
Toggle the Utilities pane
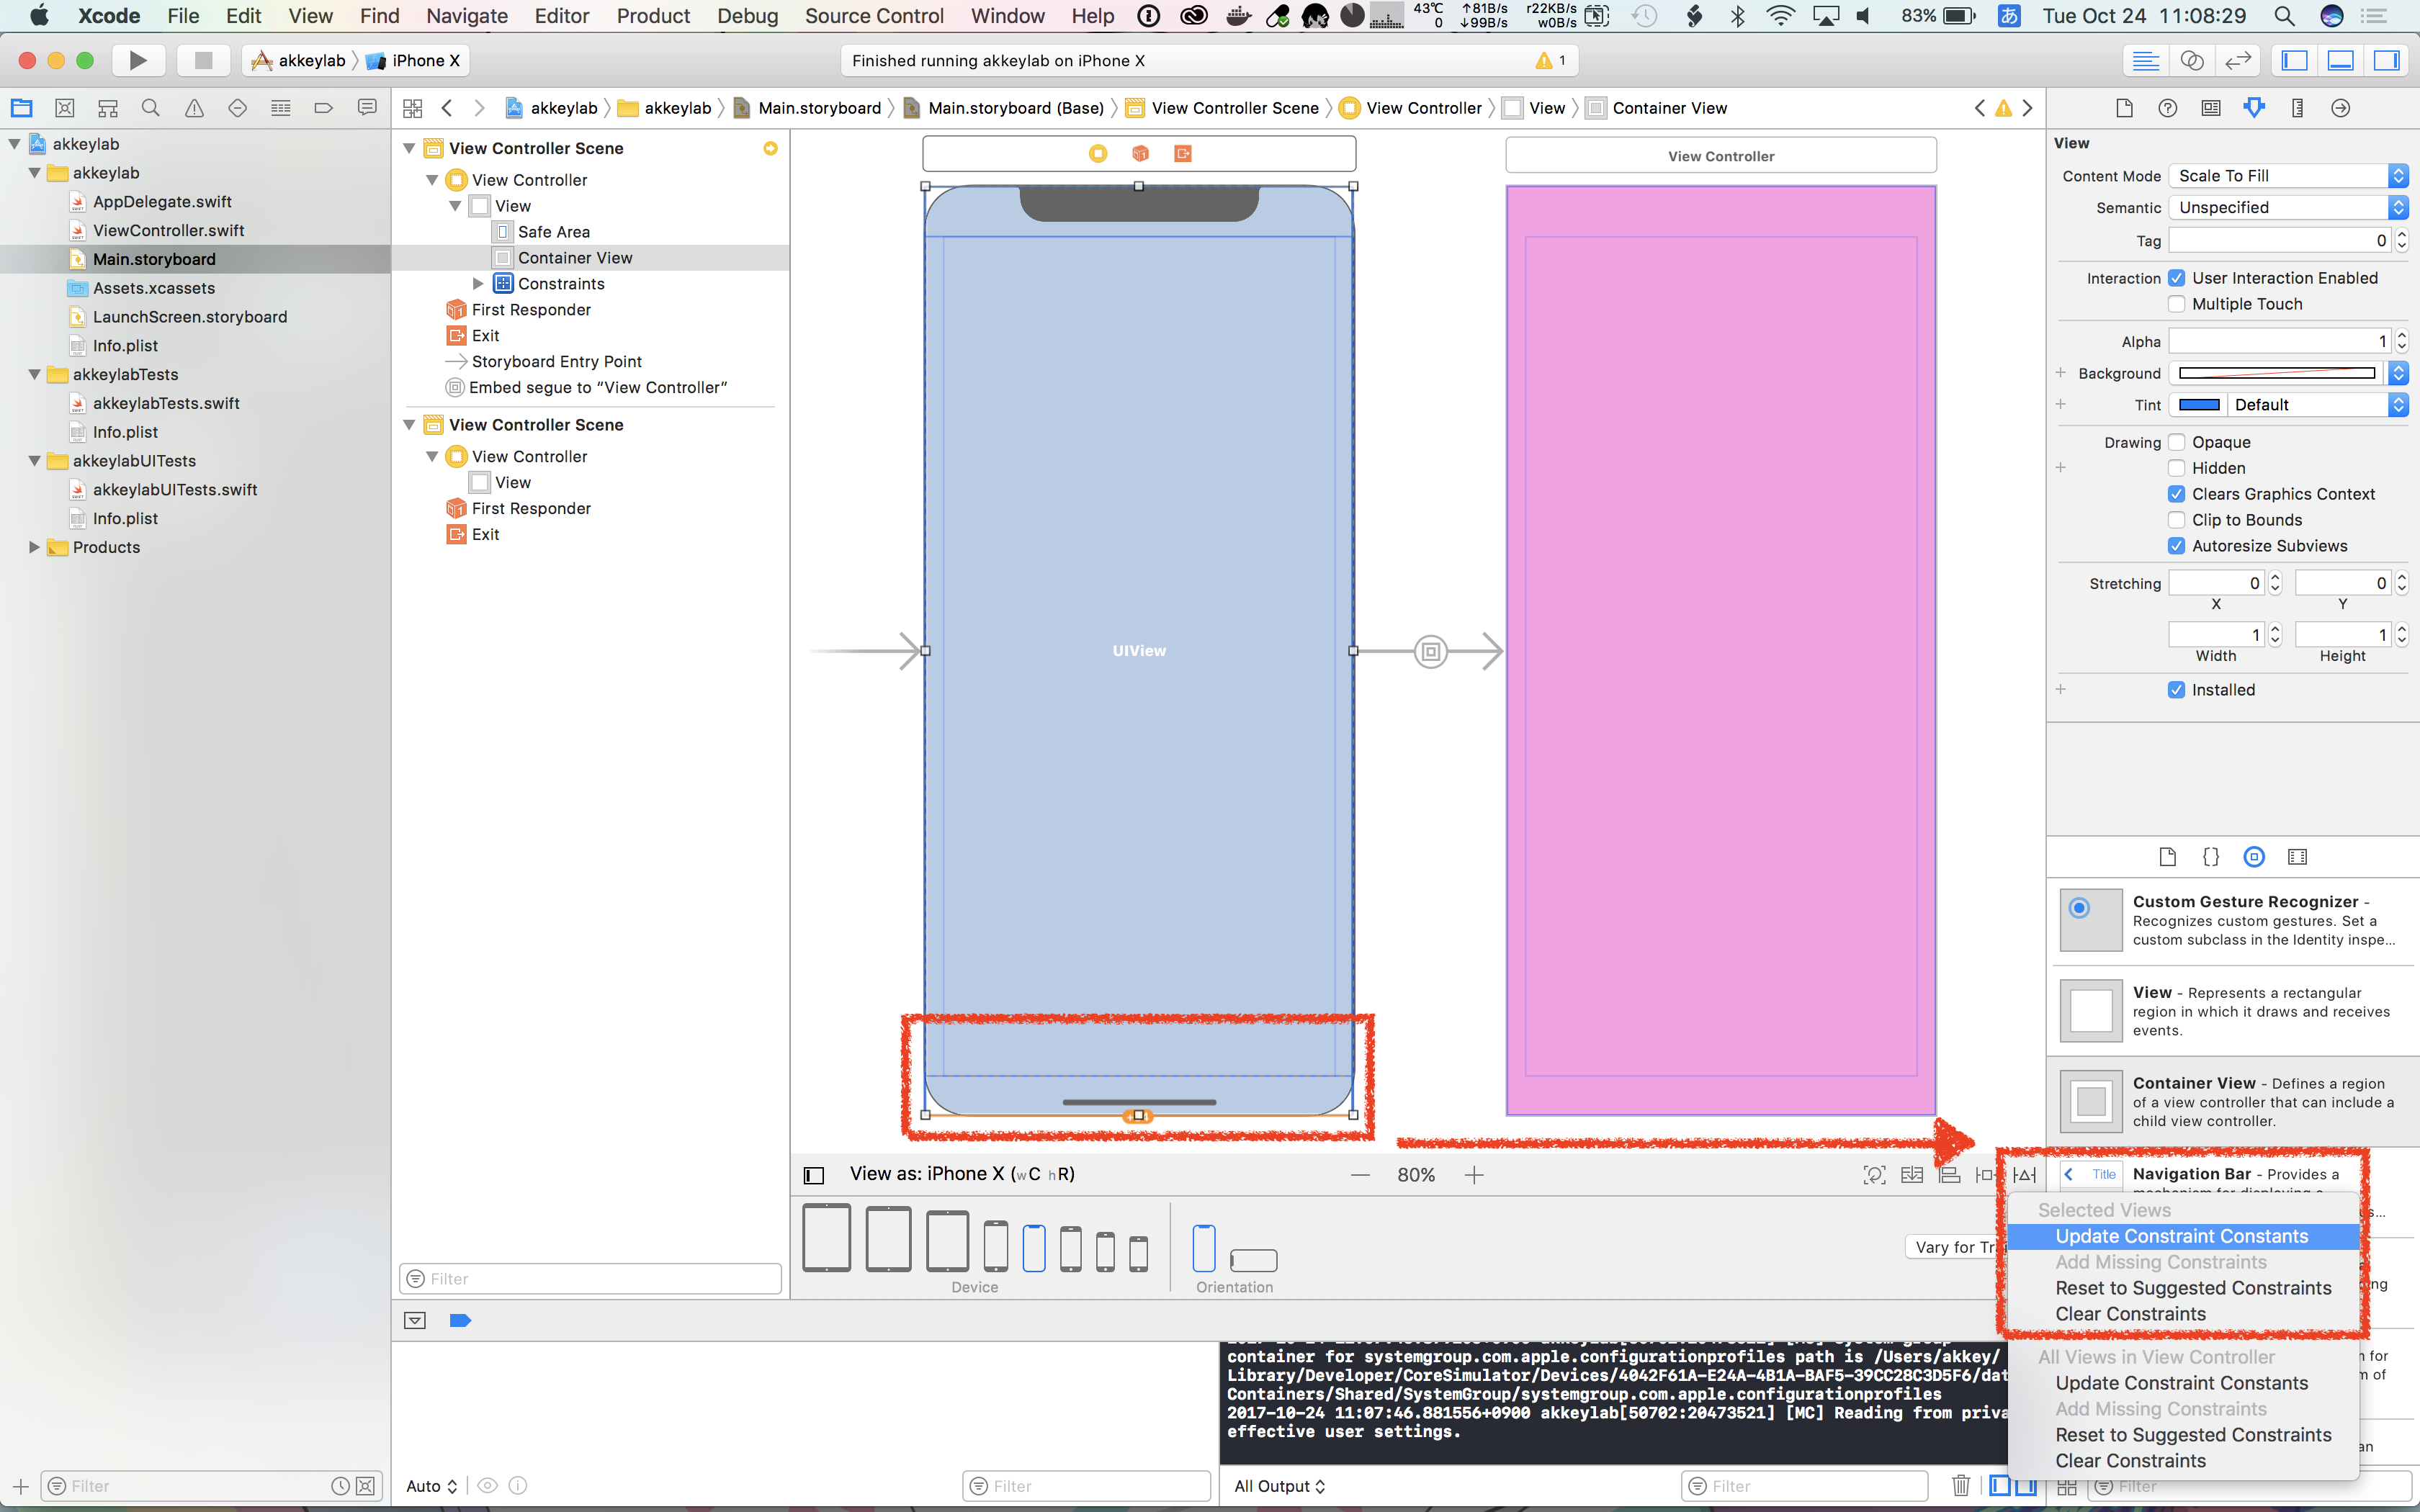[2386, 60]
